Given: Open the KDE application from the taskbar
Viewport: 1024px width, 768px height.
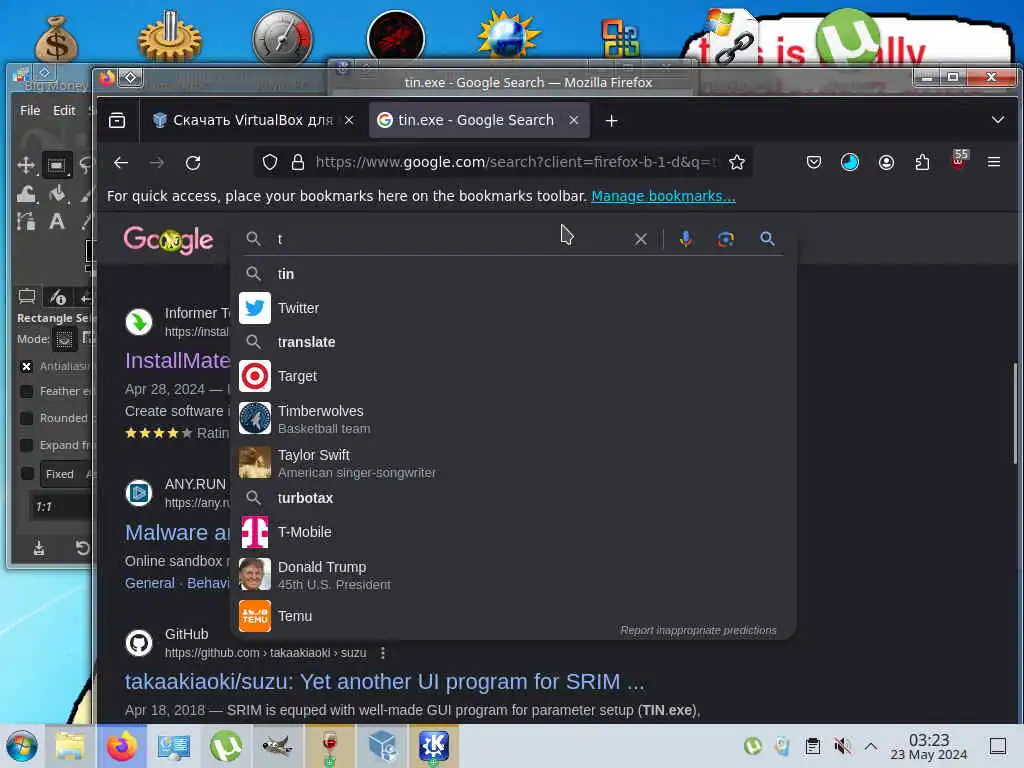Looking at the screenshot, I should [x=434, y=746].
